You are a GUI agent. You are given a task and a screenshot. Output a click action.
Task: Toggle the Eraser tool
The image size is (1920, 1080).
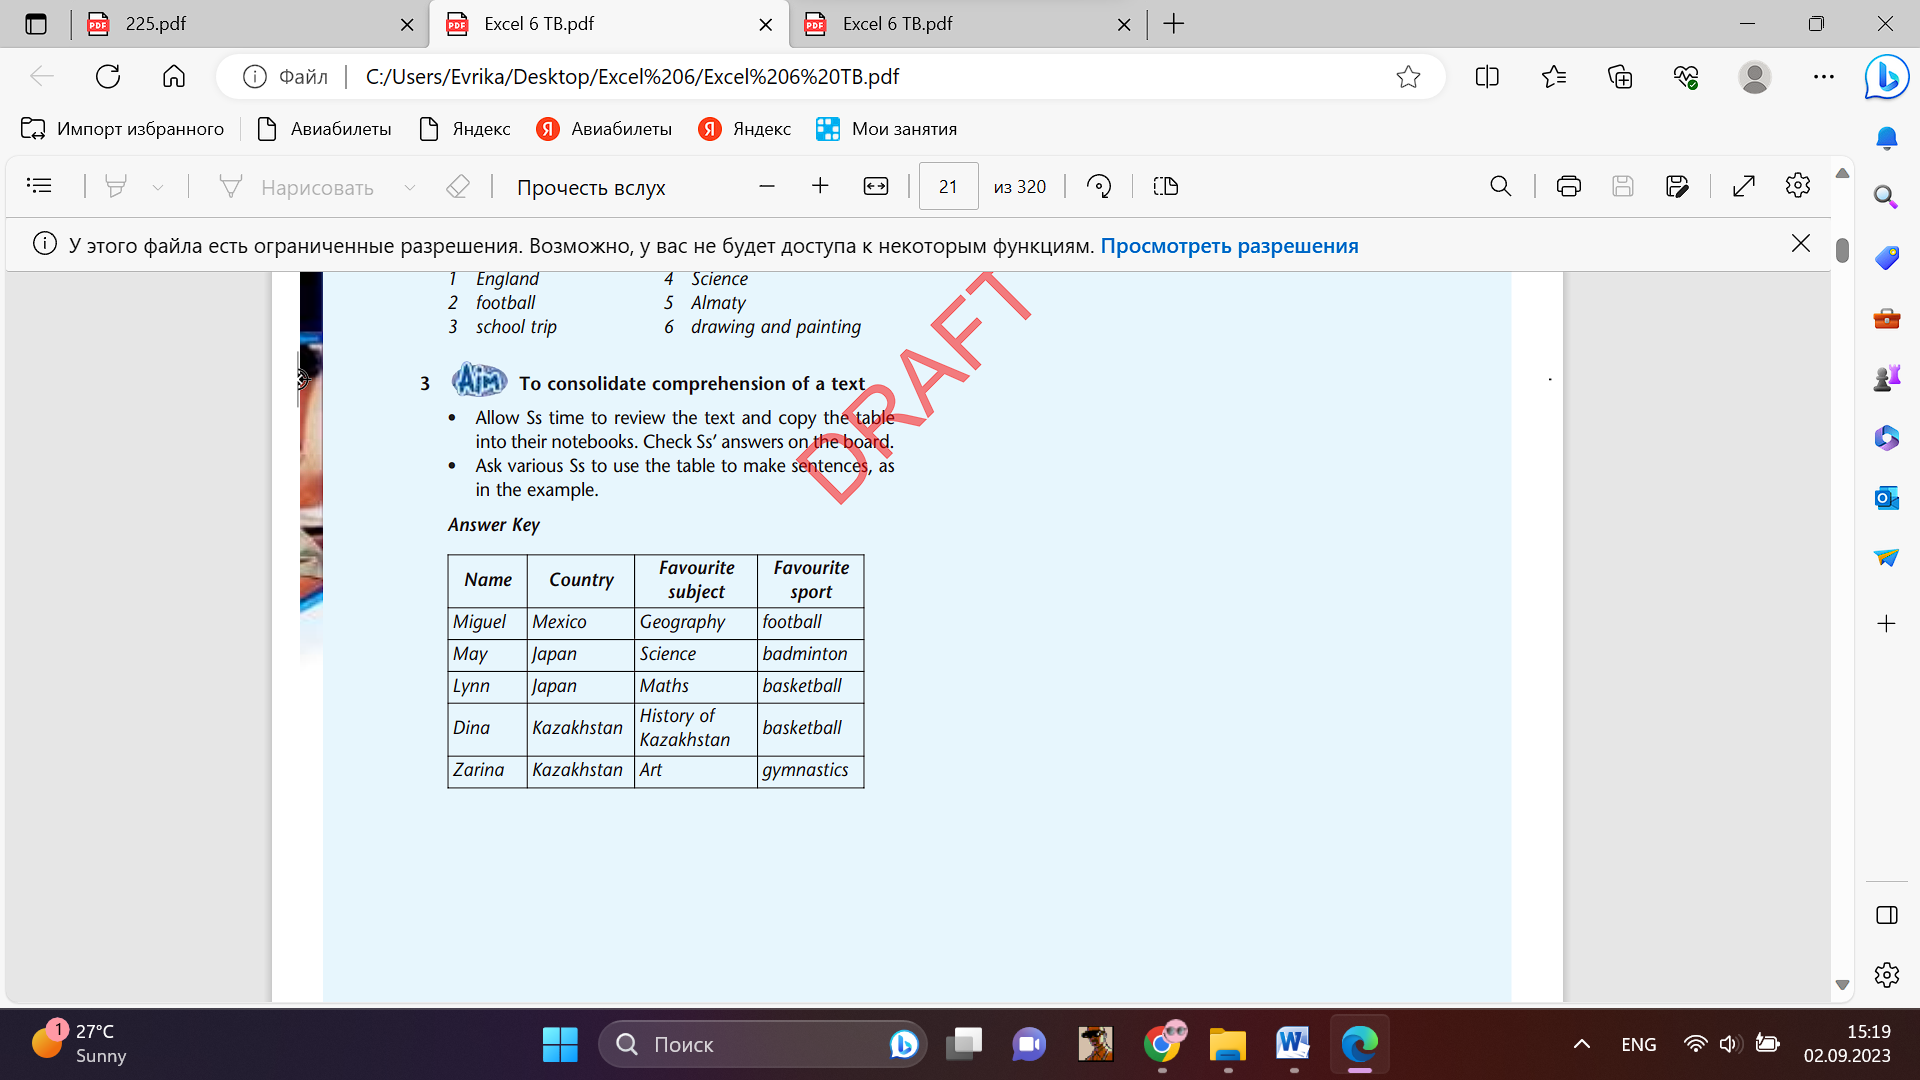click(458, 186)
